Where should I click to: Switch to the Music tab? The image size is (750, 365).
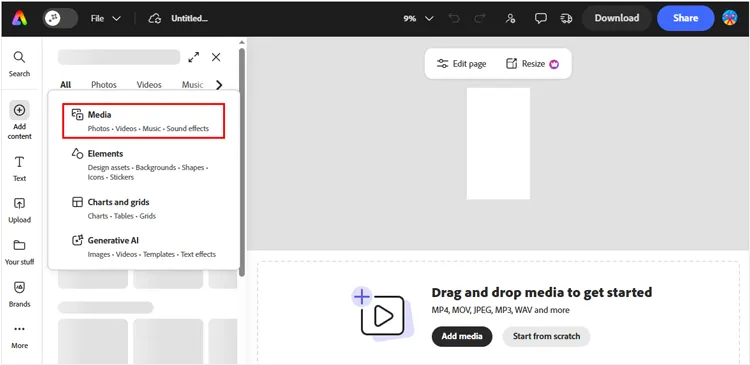coord(192,85)
